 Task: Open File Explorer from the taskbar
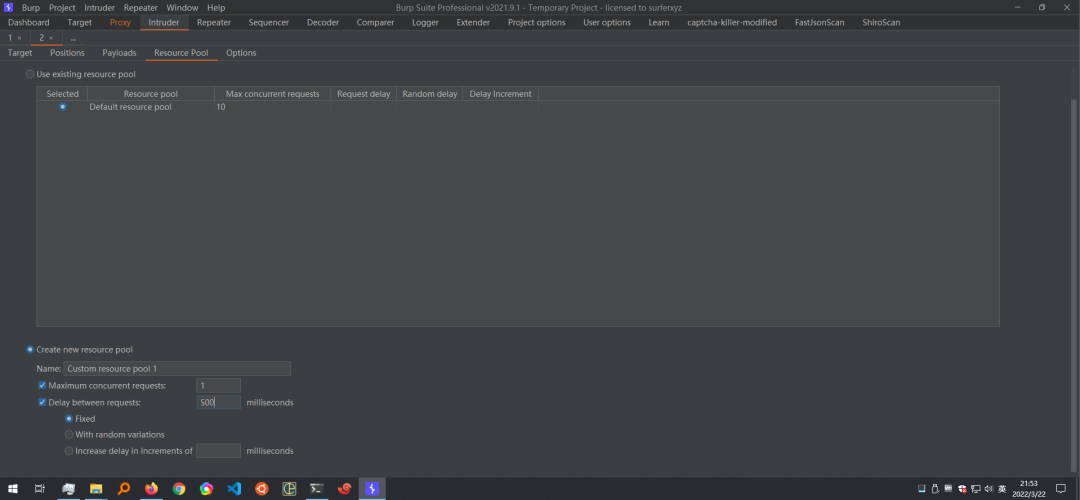(96, 488)
